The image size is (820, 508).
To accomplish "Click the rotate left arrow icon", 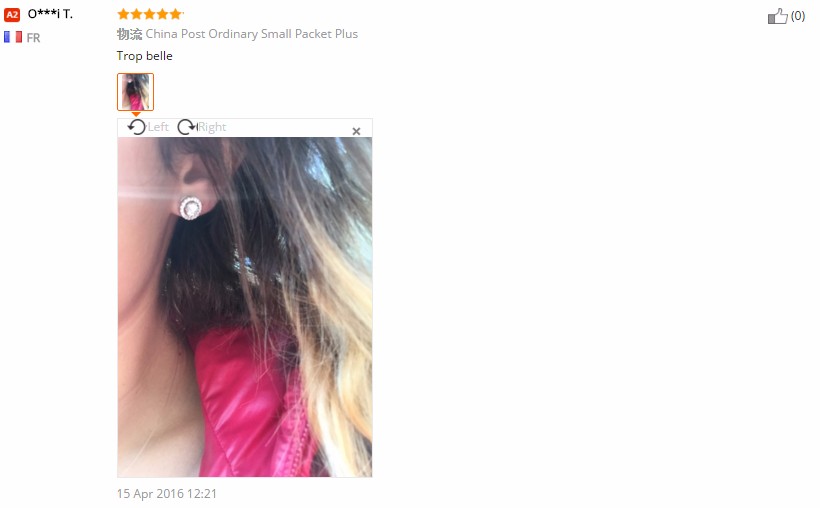I will [136, 127].
